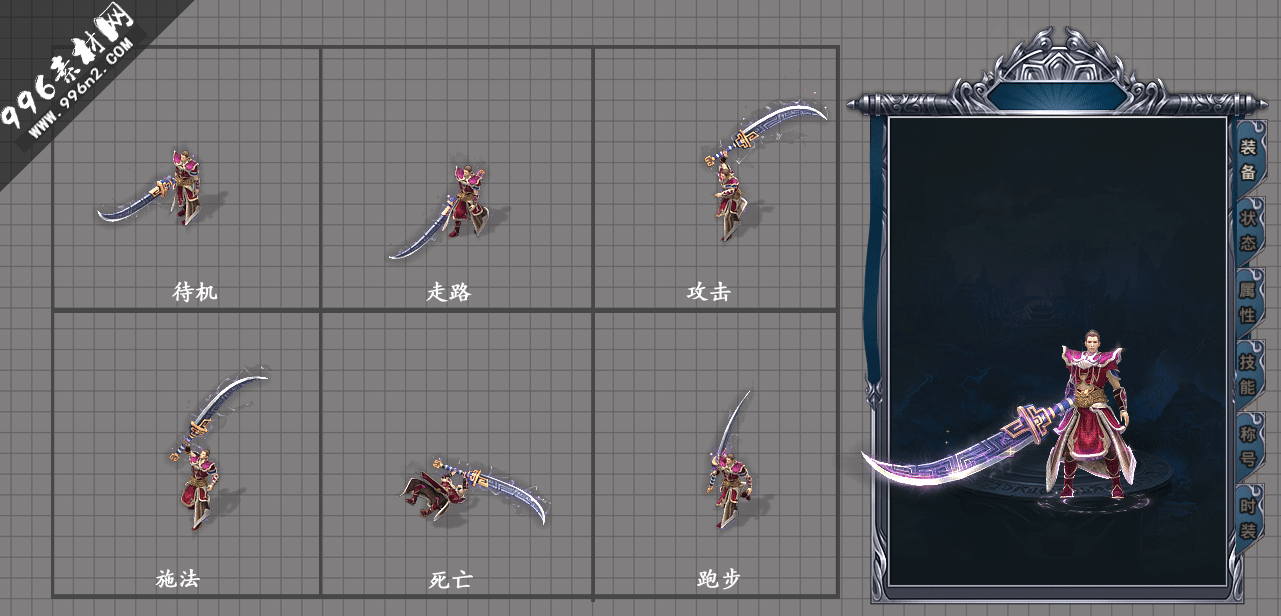Screen dimensions: 1281x616
Task: Click the large curved blade in preview panel
Action: coord(968,445)
